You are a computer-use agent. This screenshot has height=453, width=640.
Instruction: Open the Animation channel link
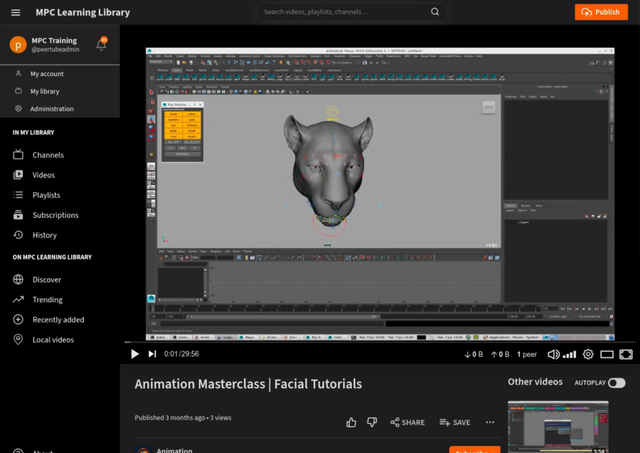click(x=174, y=450)
